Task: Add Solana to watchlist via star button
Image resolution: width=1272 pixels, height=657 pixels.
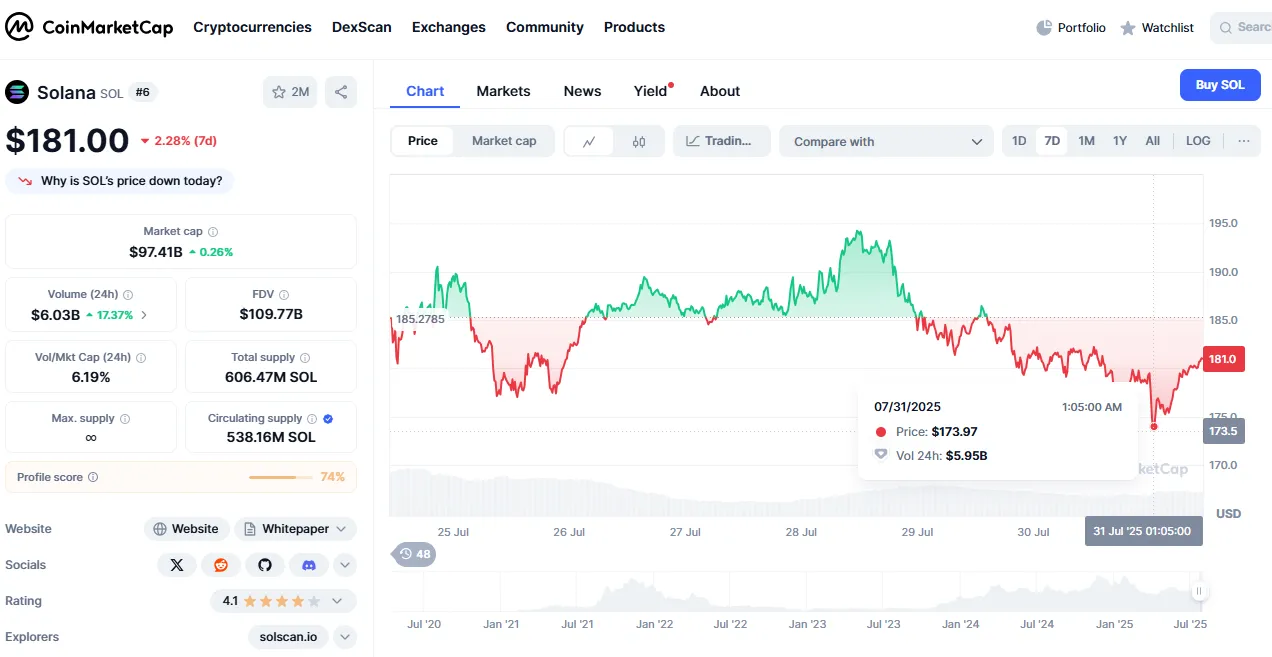Action: coord(289,93)
